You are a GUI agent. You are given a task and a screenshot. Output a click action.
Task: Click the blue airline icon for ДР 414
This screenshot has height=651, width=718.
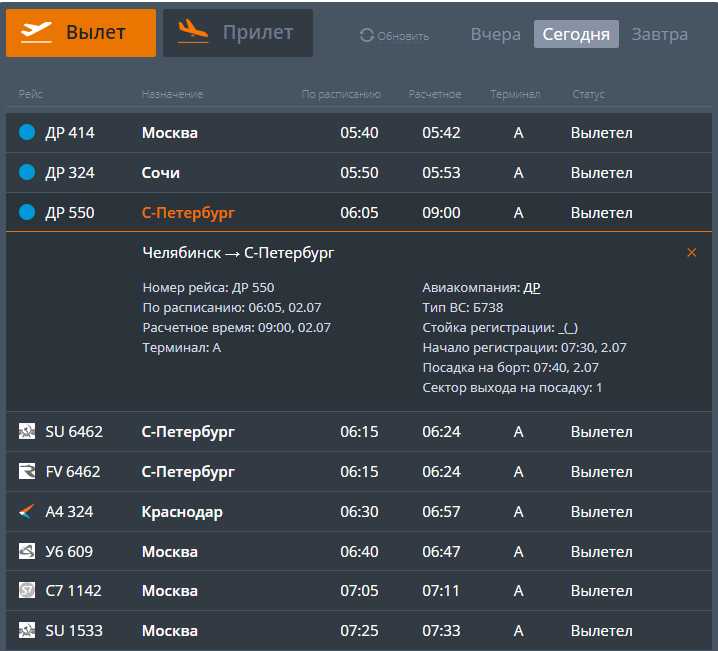[27, 132]
